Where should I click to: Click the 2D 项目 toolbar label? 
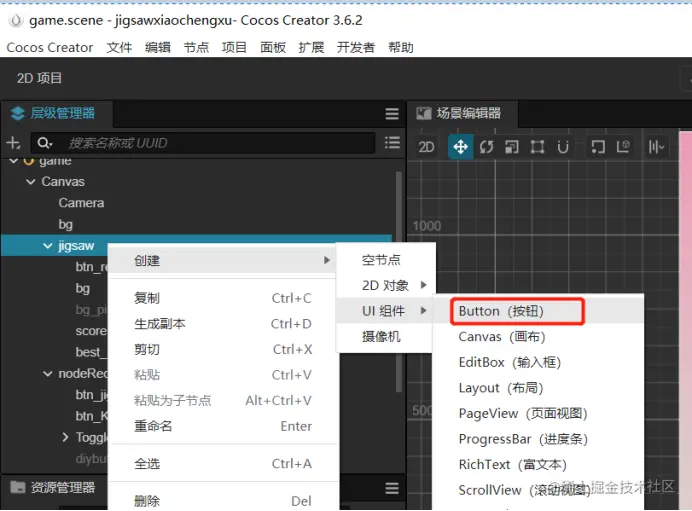point(39,78)
